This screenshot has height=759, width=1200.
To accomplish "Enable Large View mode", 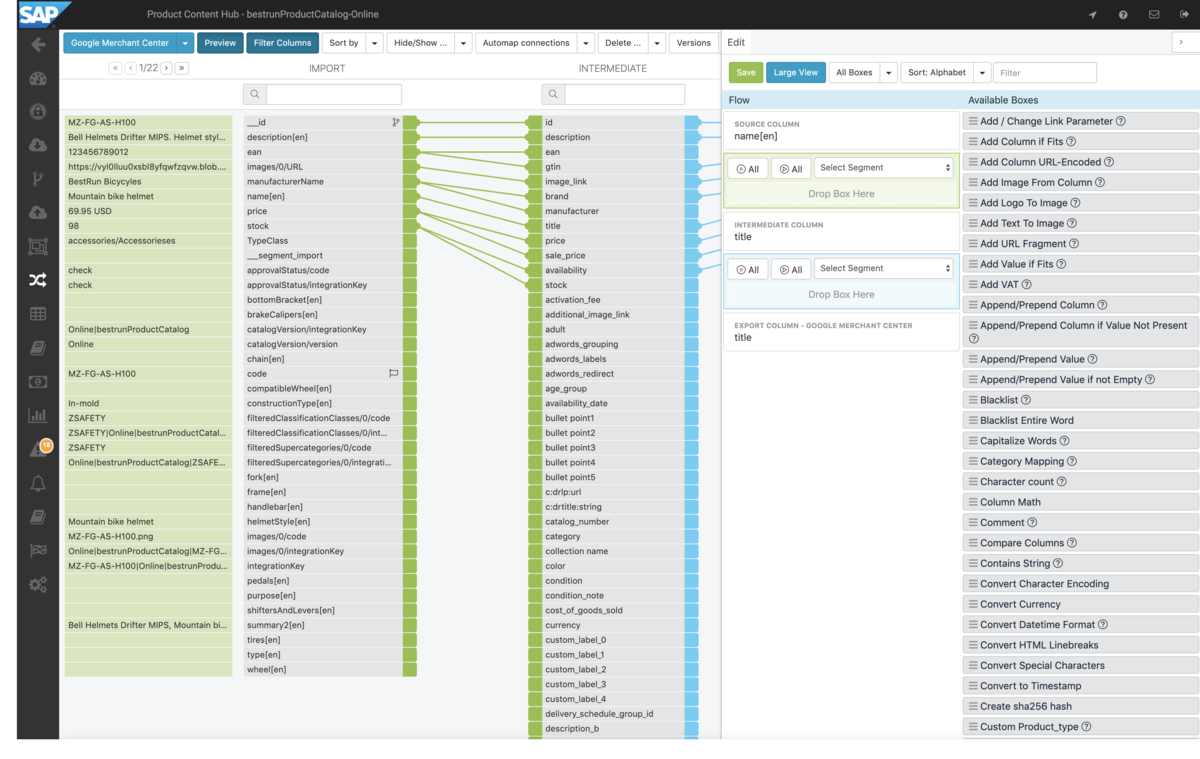I will tap(797, 72).
